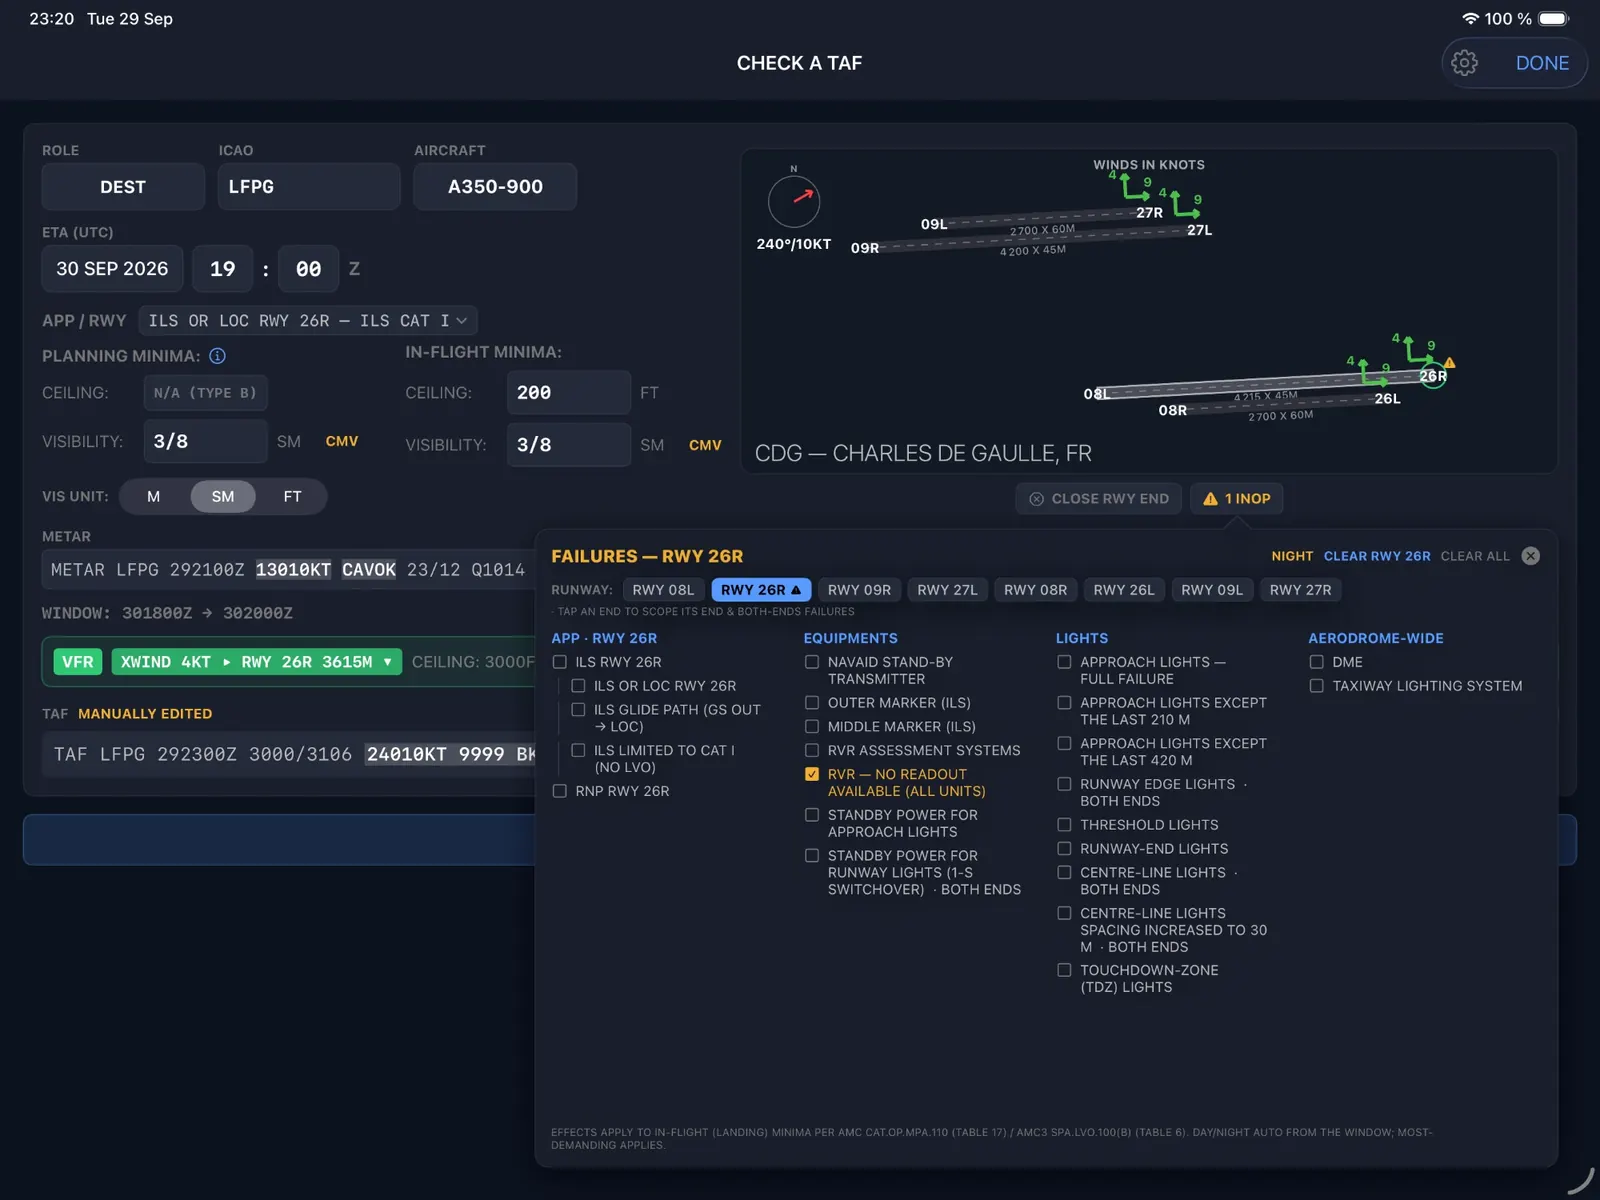Check NAVAID stand-by transmitter
The height and width of the screenshot is (1200, 1600).
(812, 662)
